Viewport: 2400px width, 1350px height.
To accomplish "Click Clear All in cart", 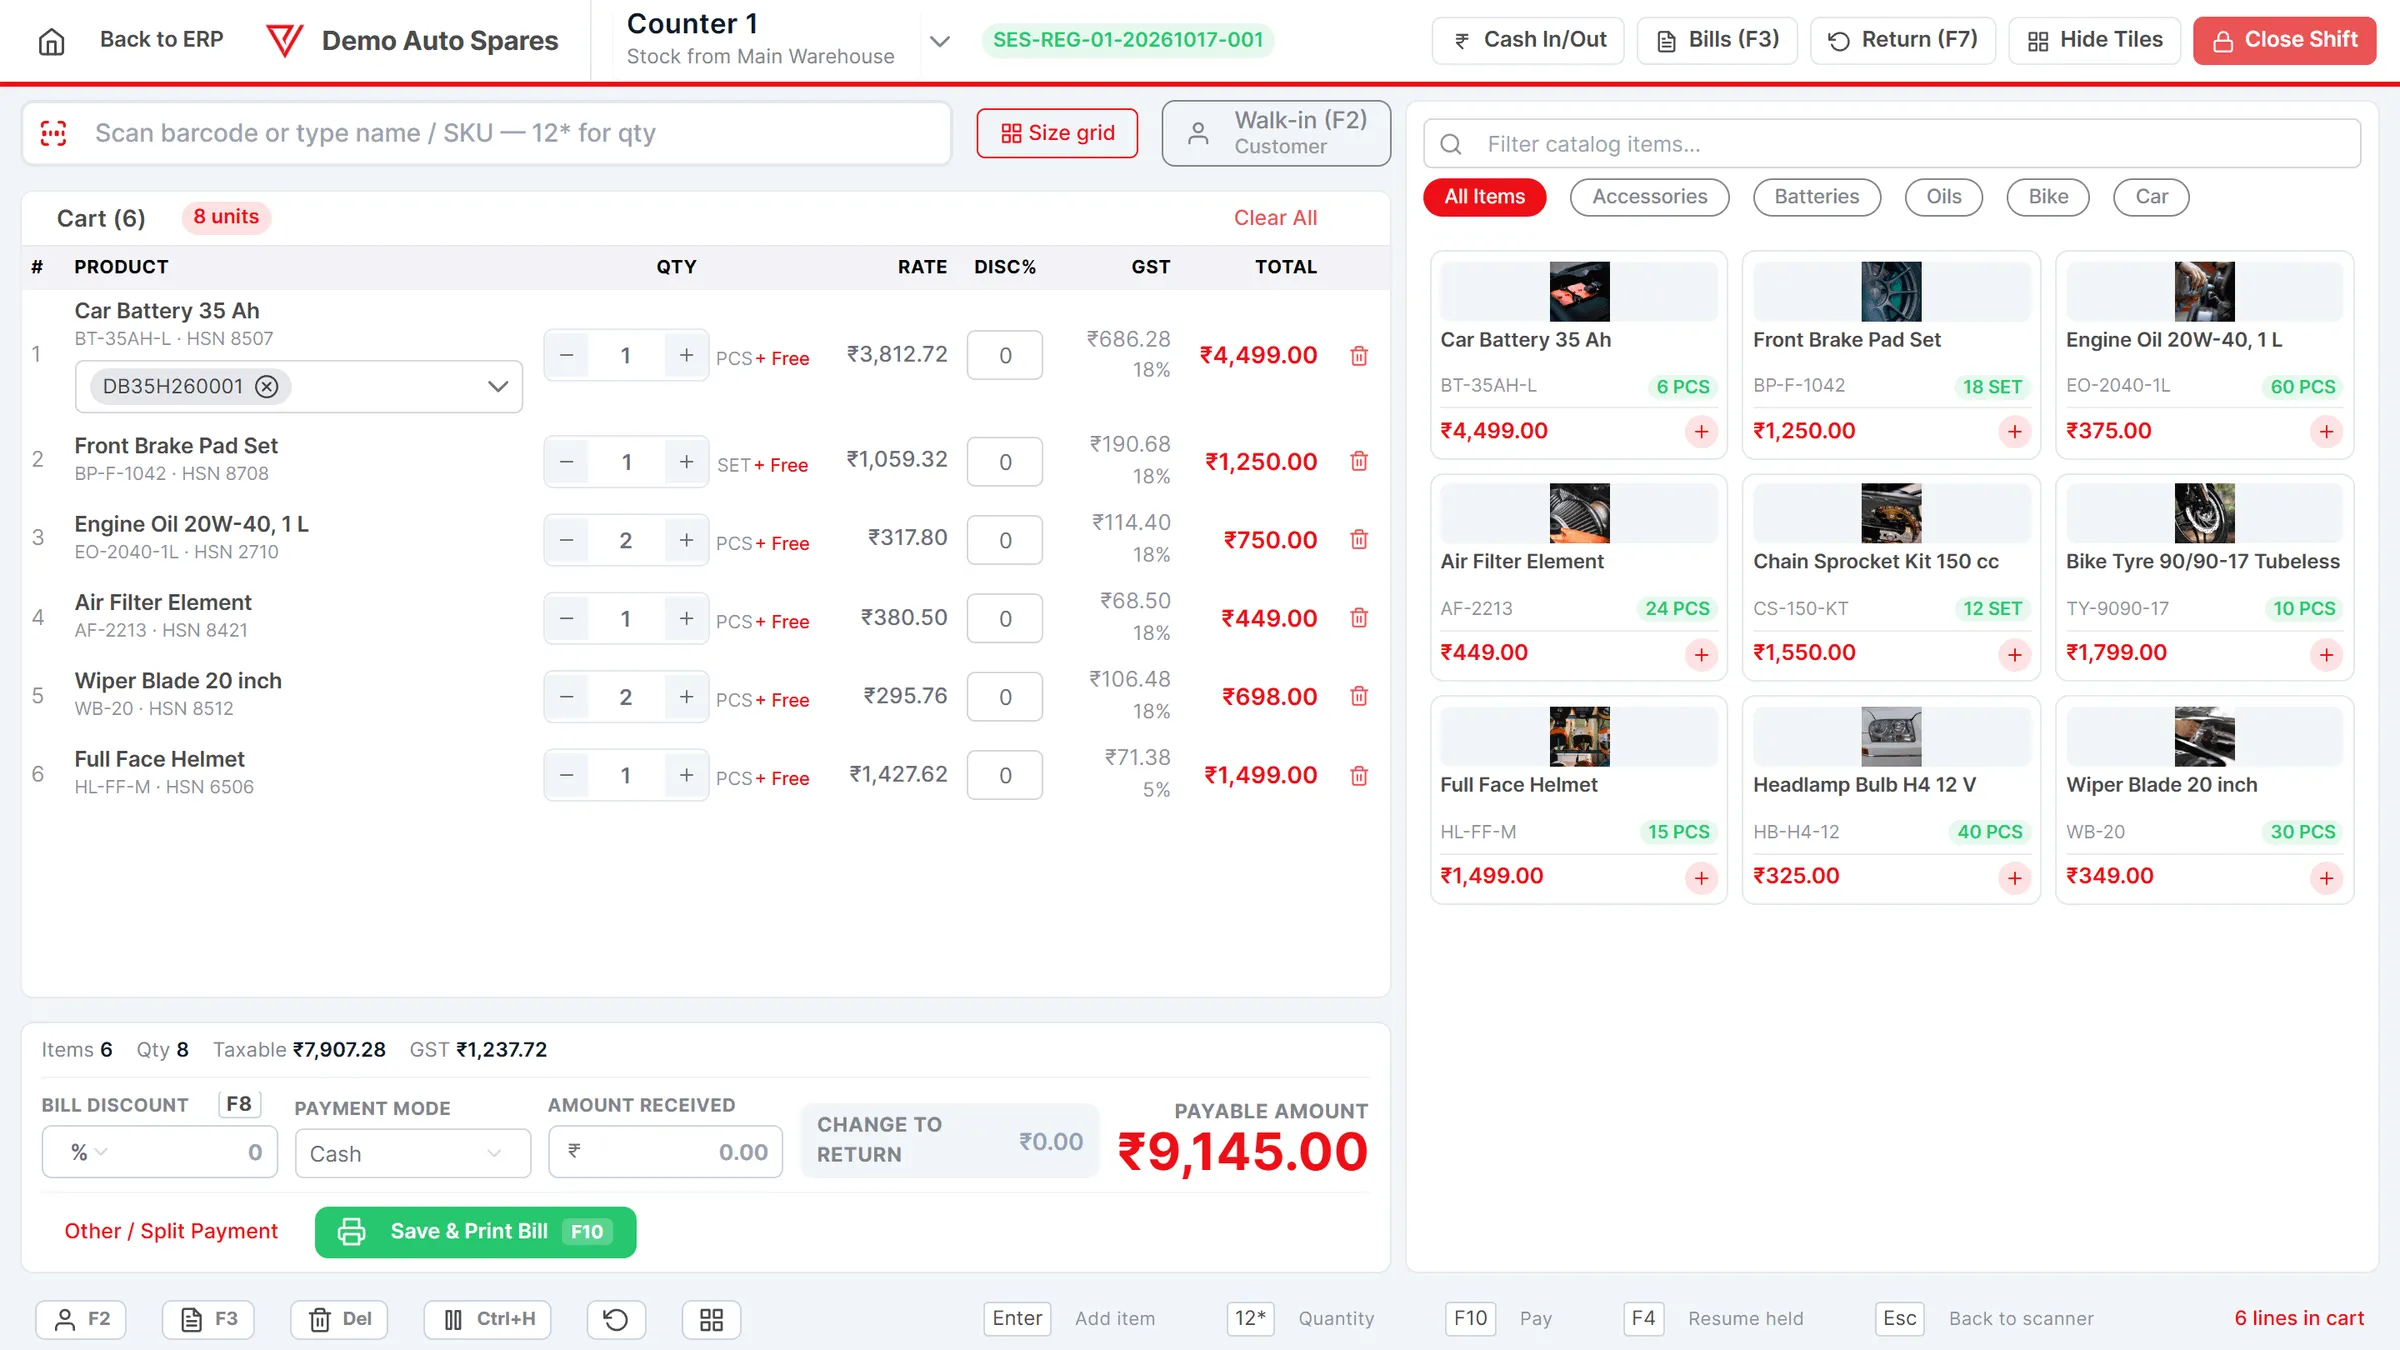I will coord(1275,218).
